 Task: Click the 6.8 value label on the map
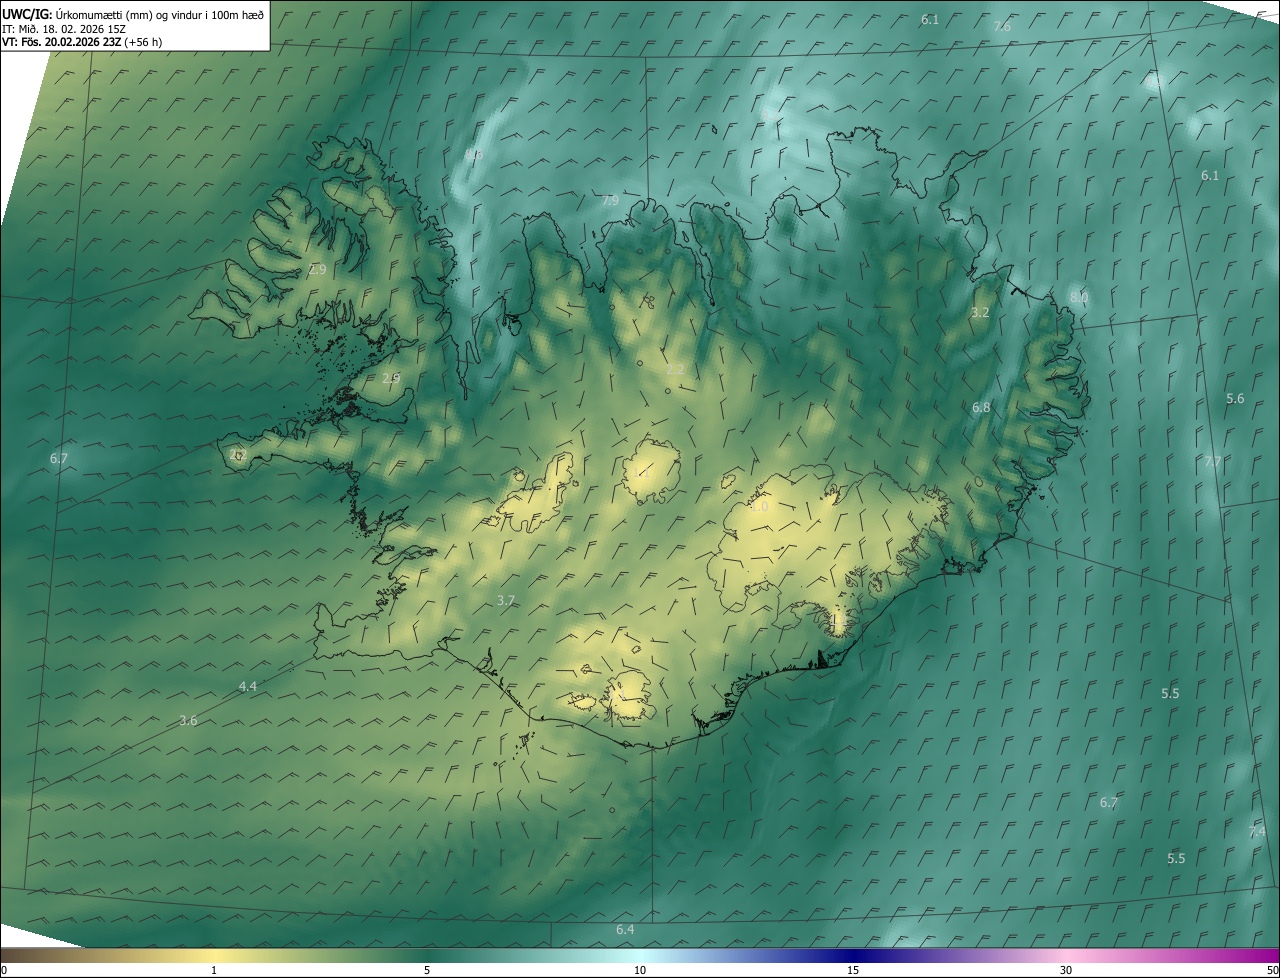click(981, 408)
